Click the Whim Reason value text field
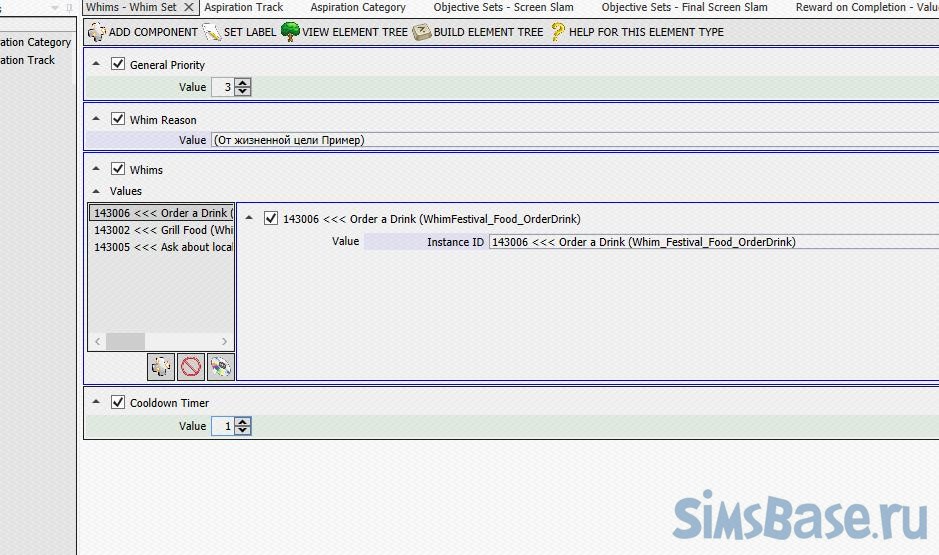 (x=570, y=140)
